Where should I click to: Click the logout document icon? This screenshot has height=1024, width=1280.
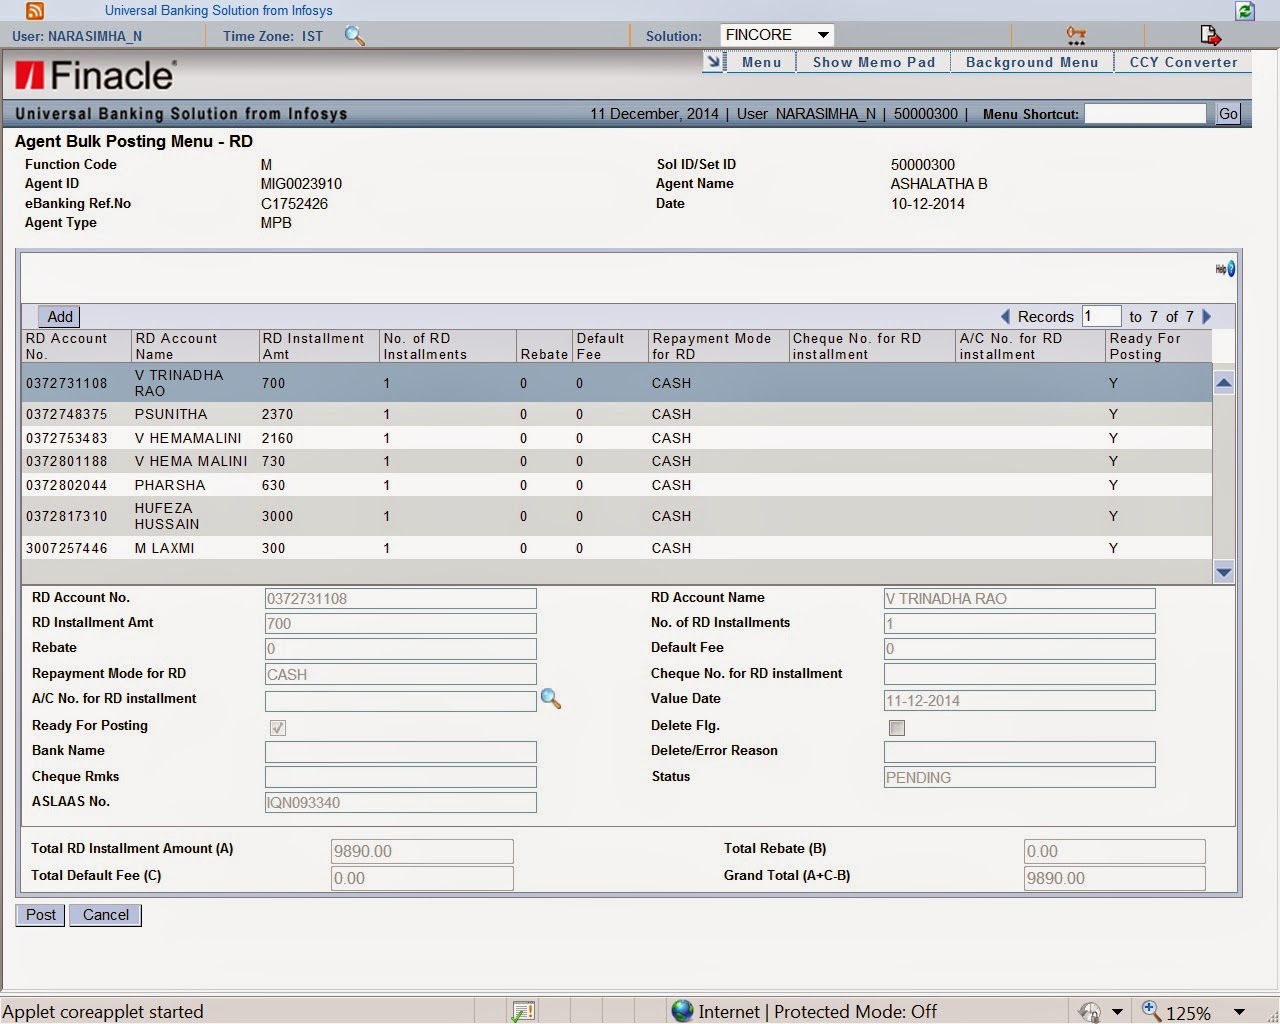click(1210, 36)
